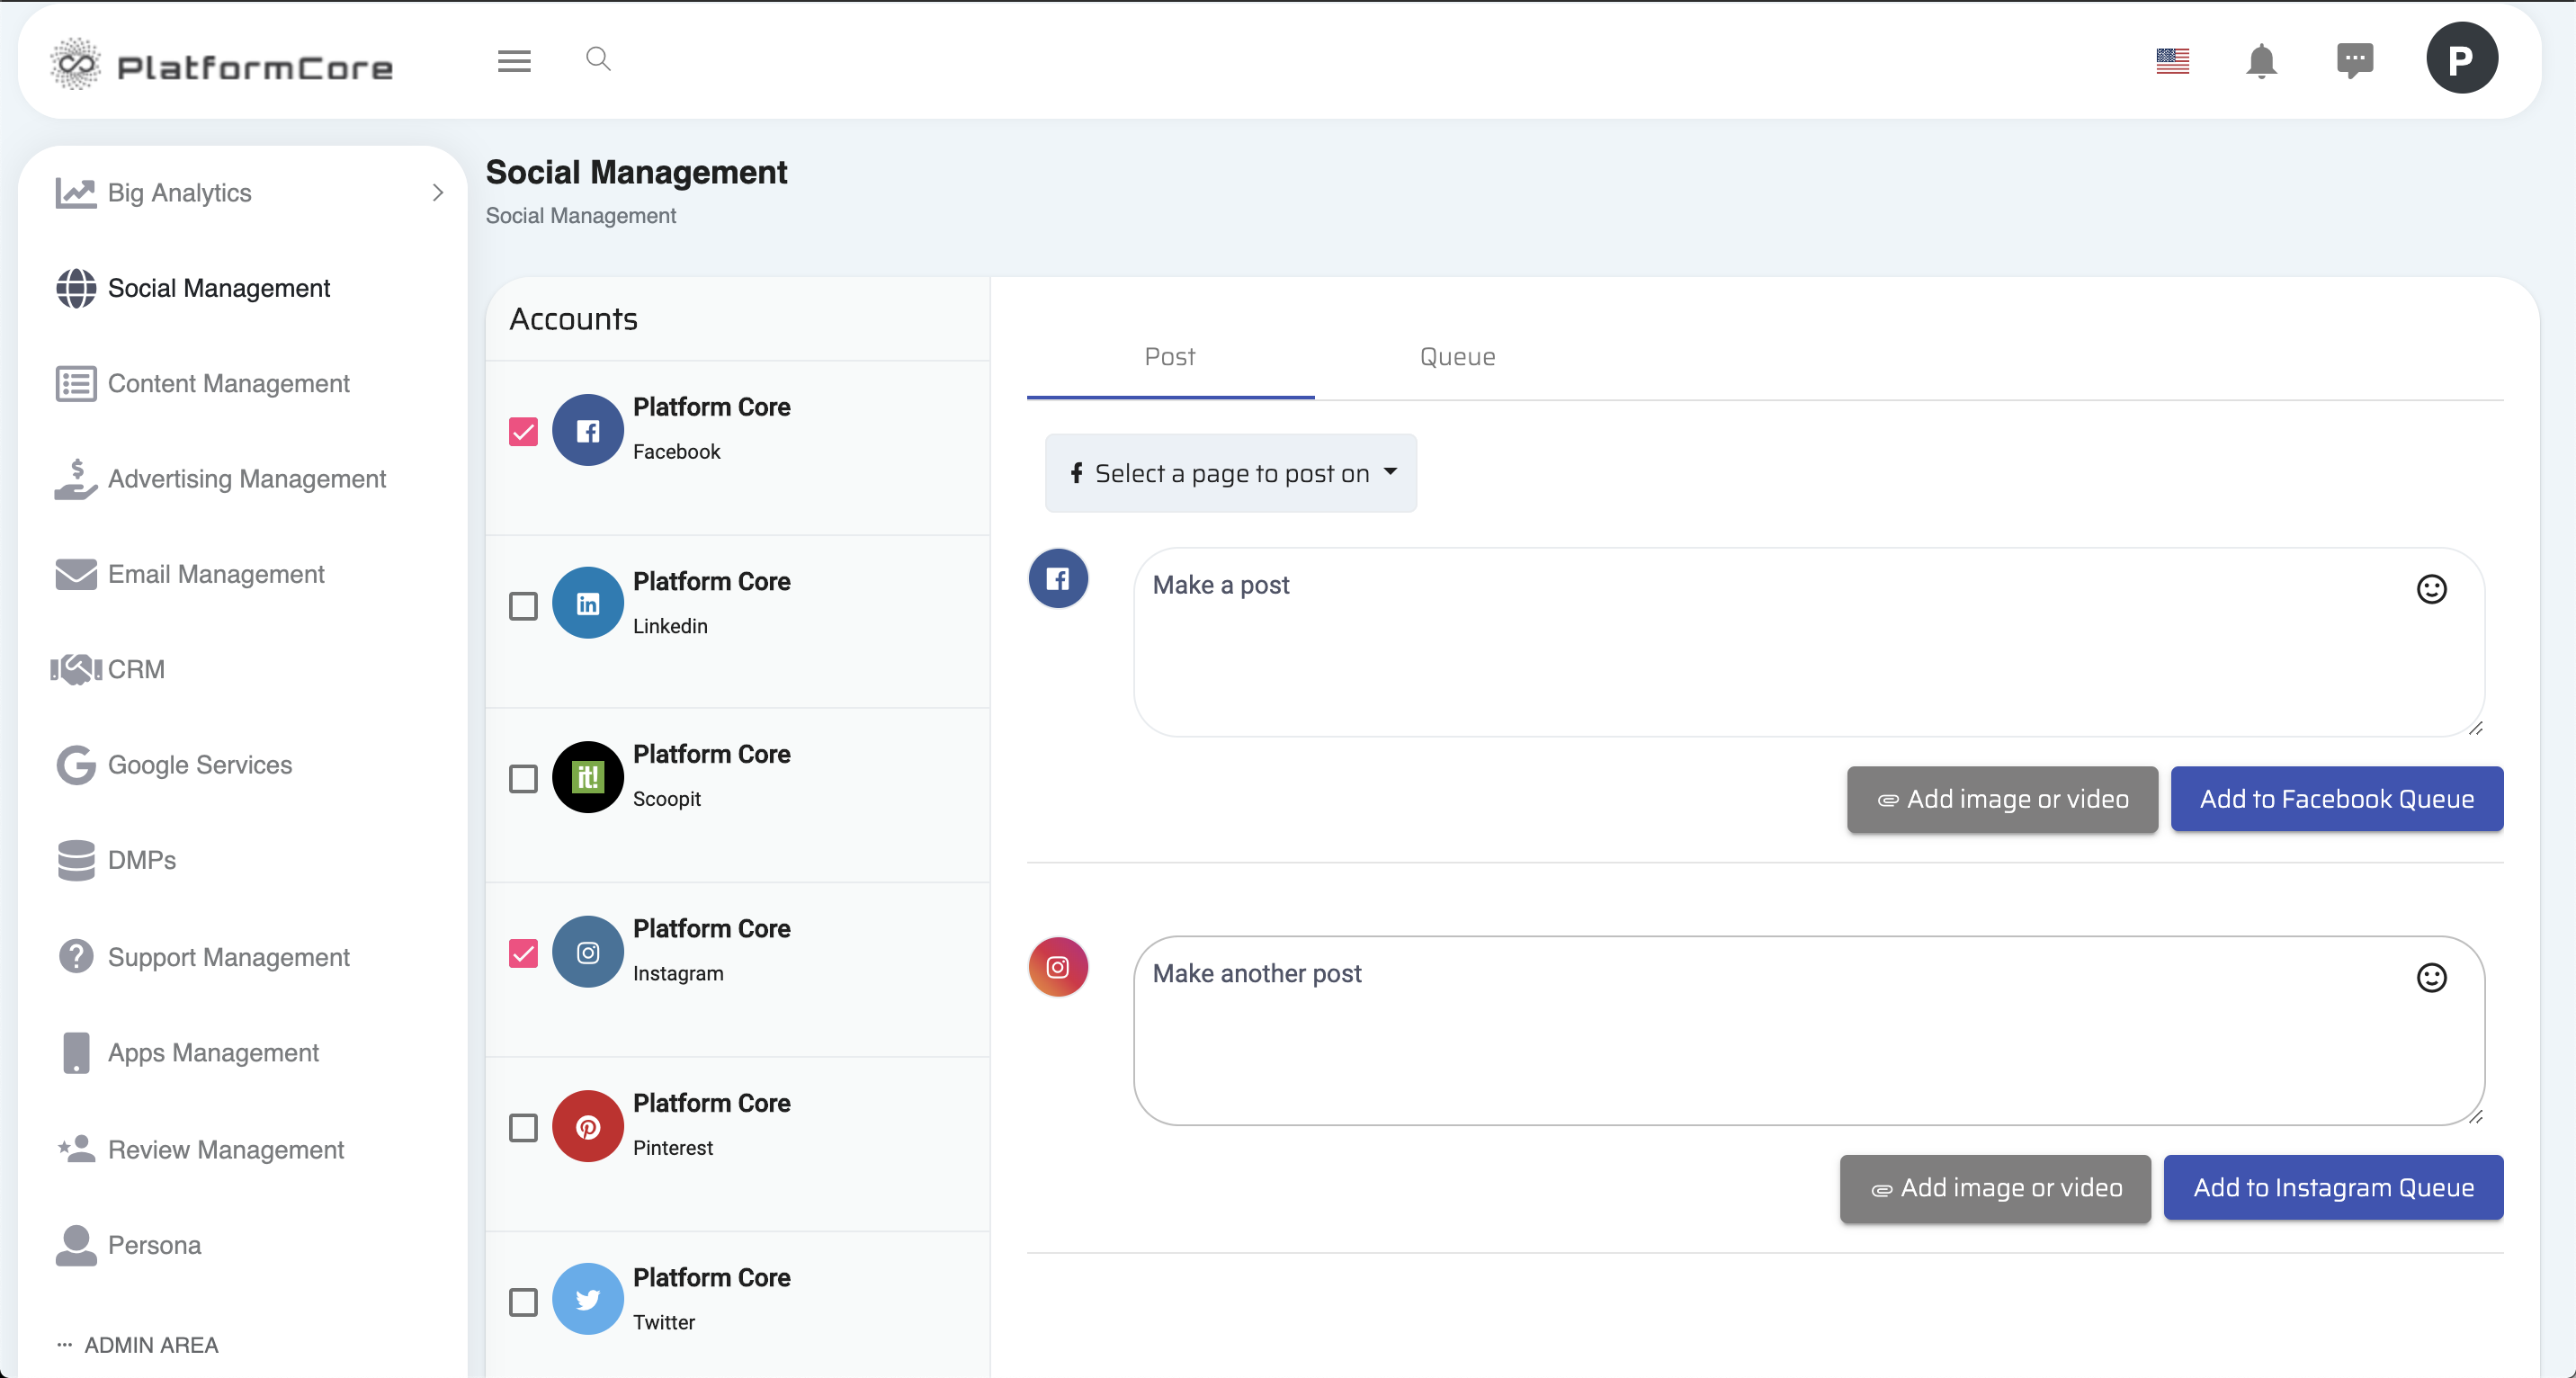The height and width of the screenshot is (1378, 2576).
Task: Click the Pinterest account icon
Action: coord(588,1126)
